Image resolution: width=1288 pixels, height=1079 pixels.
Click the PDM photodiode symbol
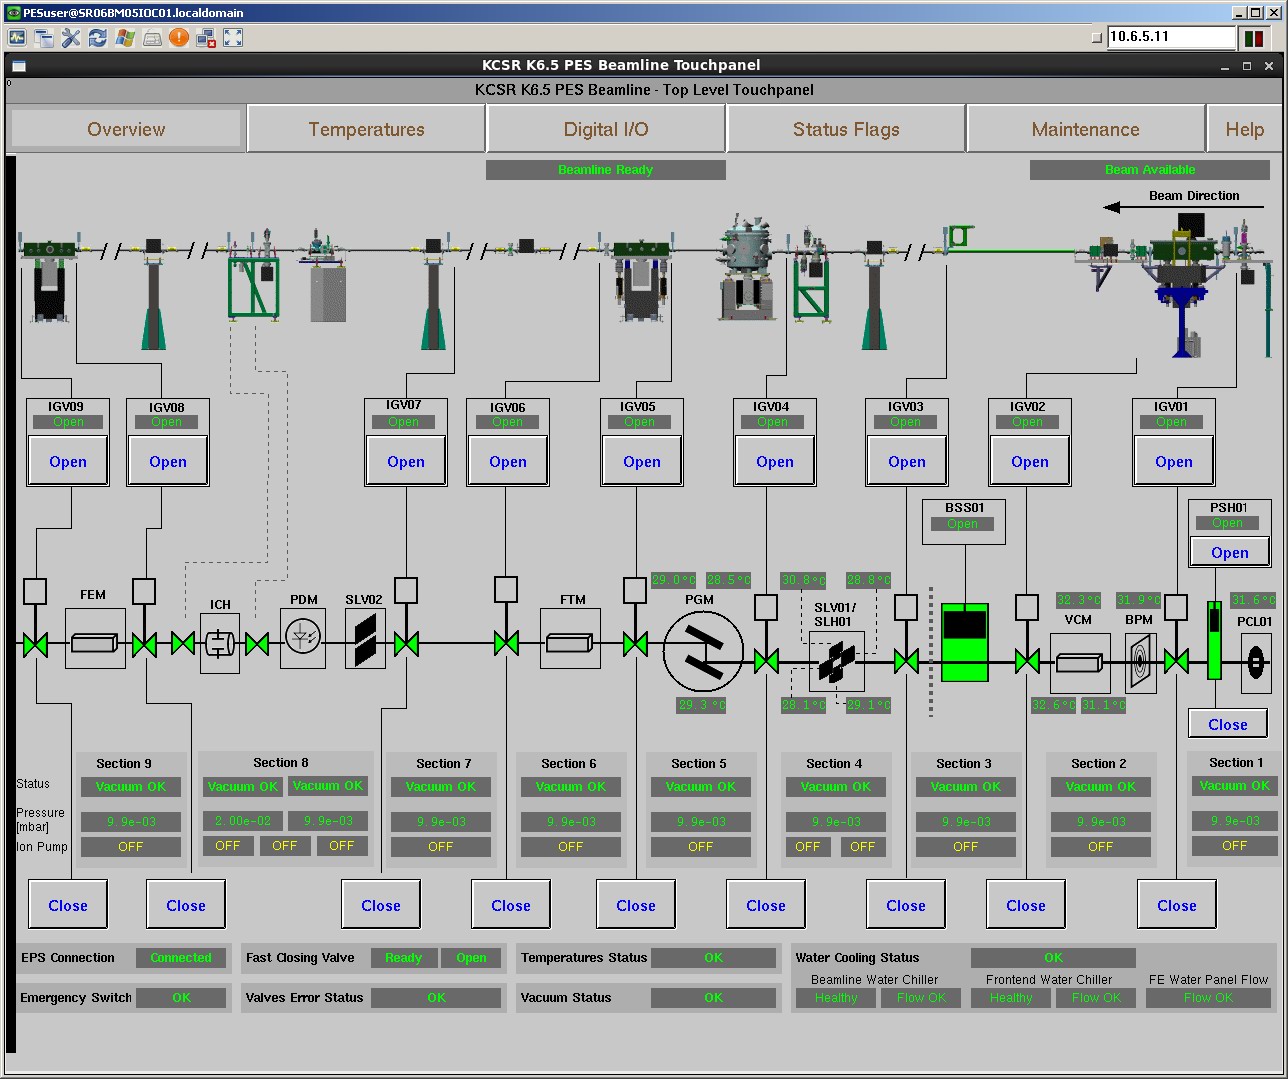[303, 637]
